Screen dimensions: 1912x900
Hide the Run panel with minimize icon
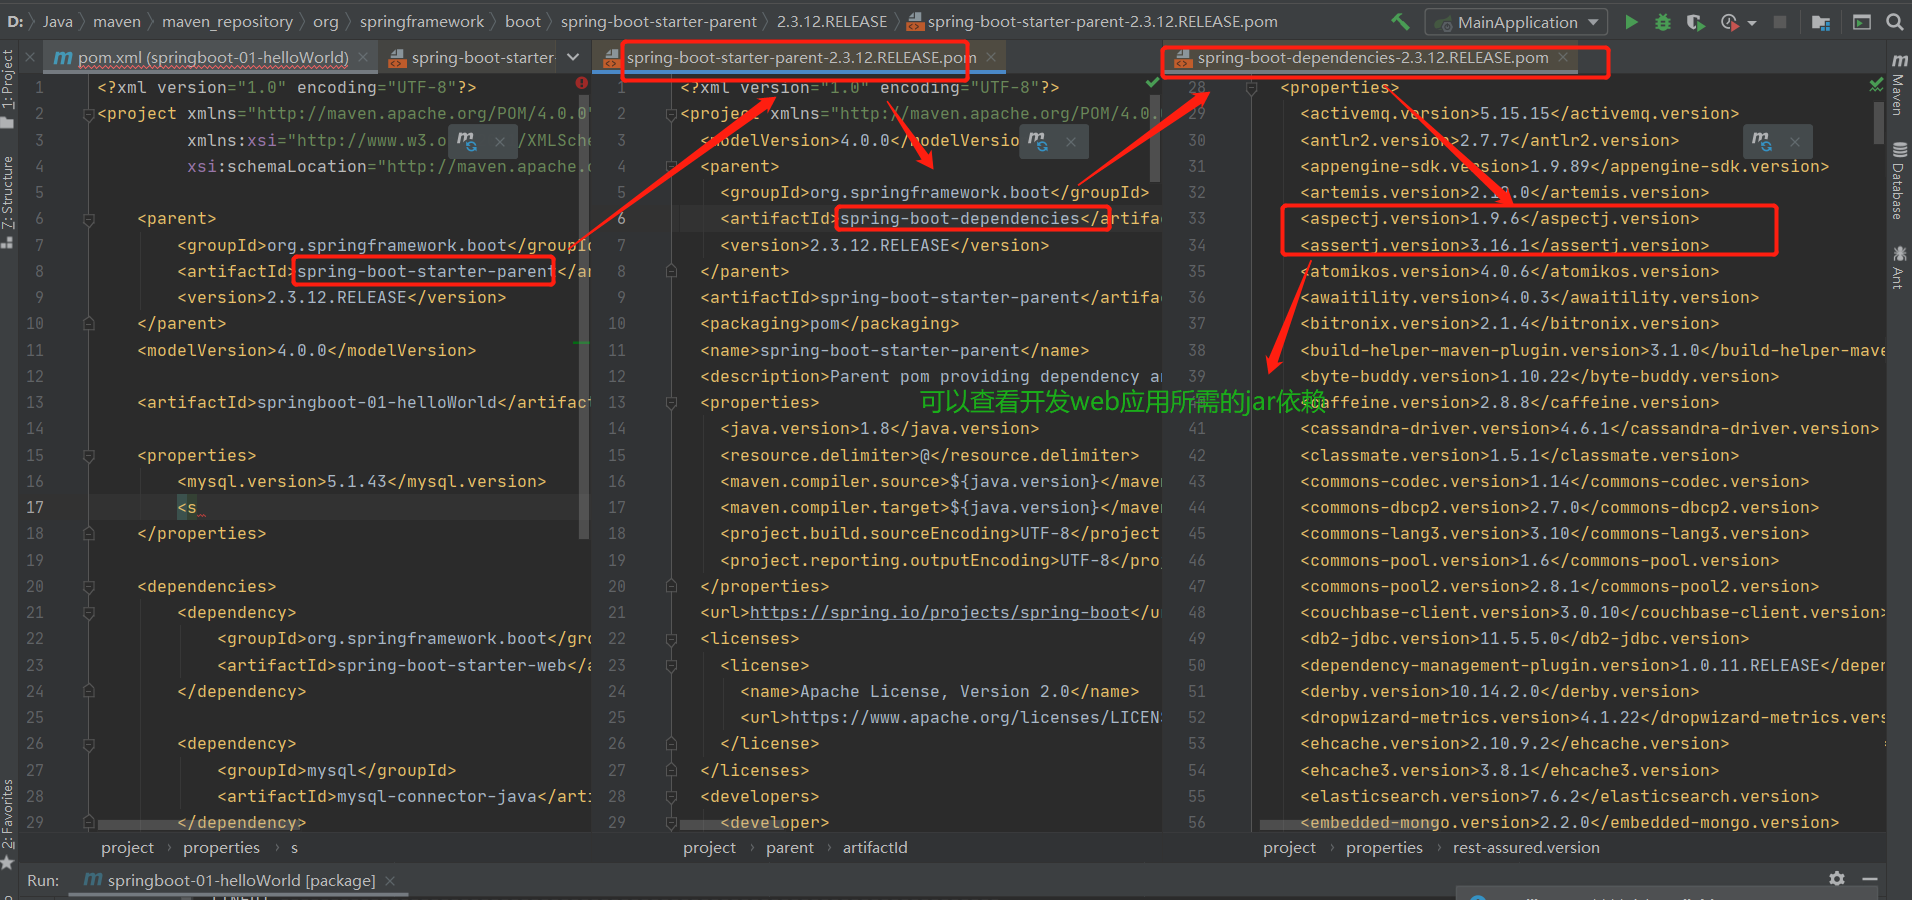[x=1870, y=878]
